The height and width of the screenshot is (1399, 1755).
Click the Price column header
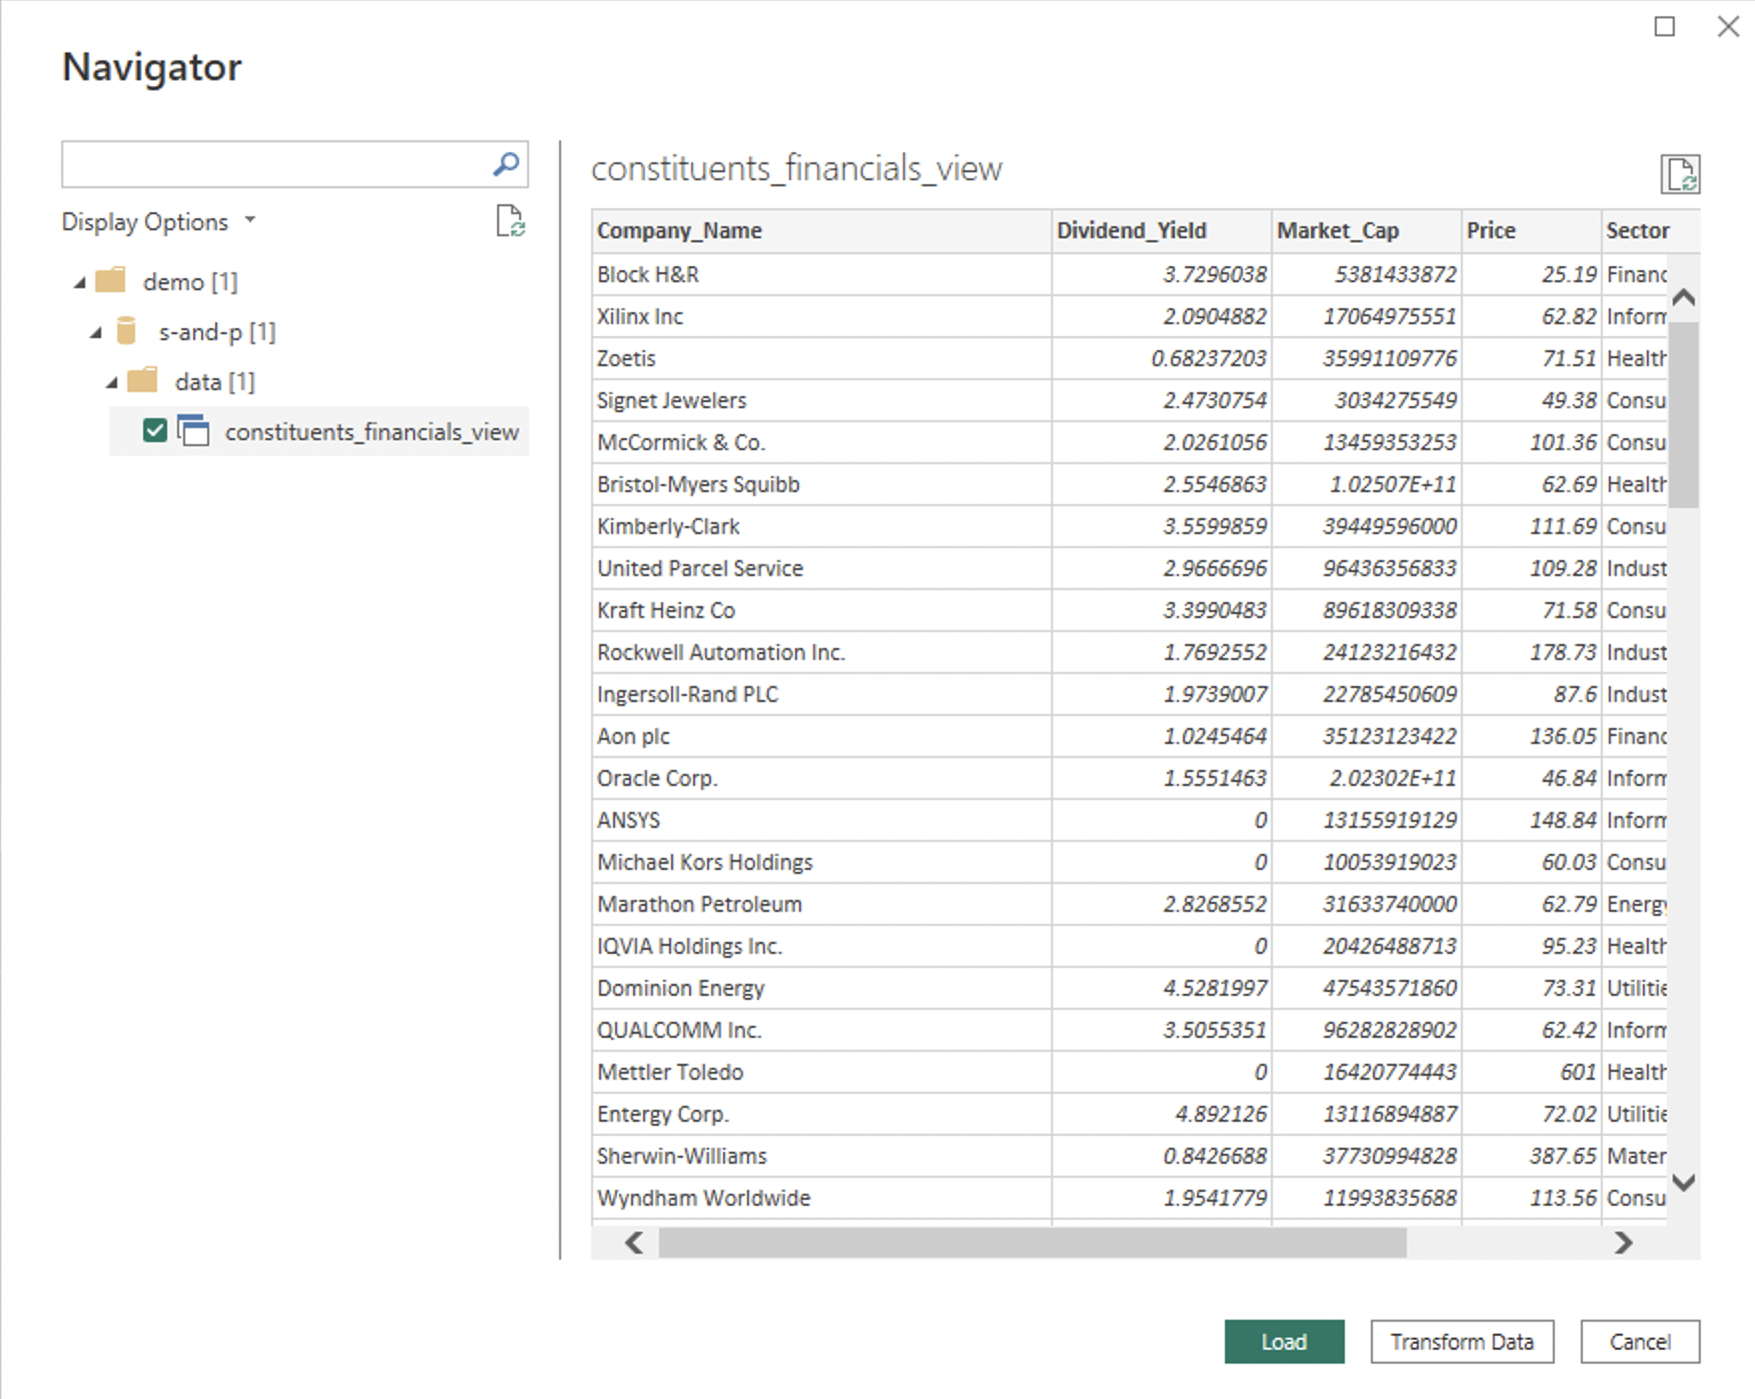pyautogui.click(x=1531, y=231)
